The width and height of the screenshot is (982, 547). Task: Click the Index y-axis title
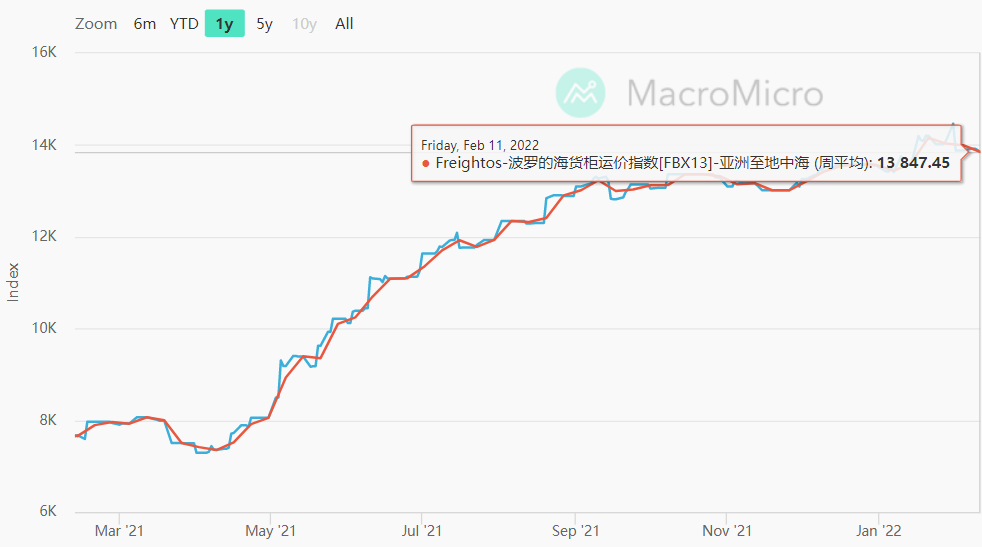tap(14, 284)
